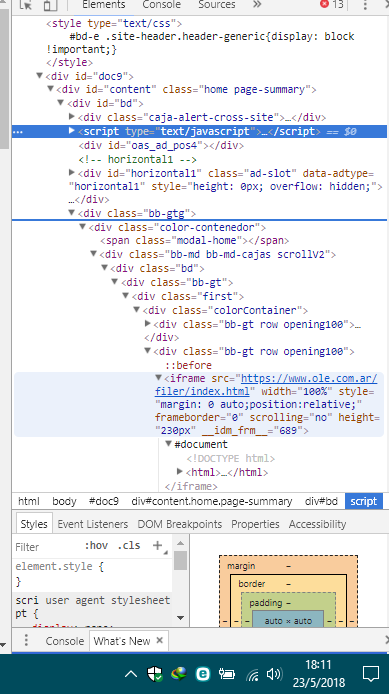The height and width of the screenshot is (694, 389).
Task: Focus the styles Filter input
Action: click(46, 547)
